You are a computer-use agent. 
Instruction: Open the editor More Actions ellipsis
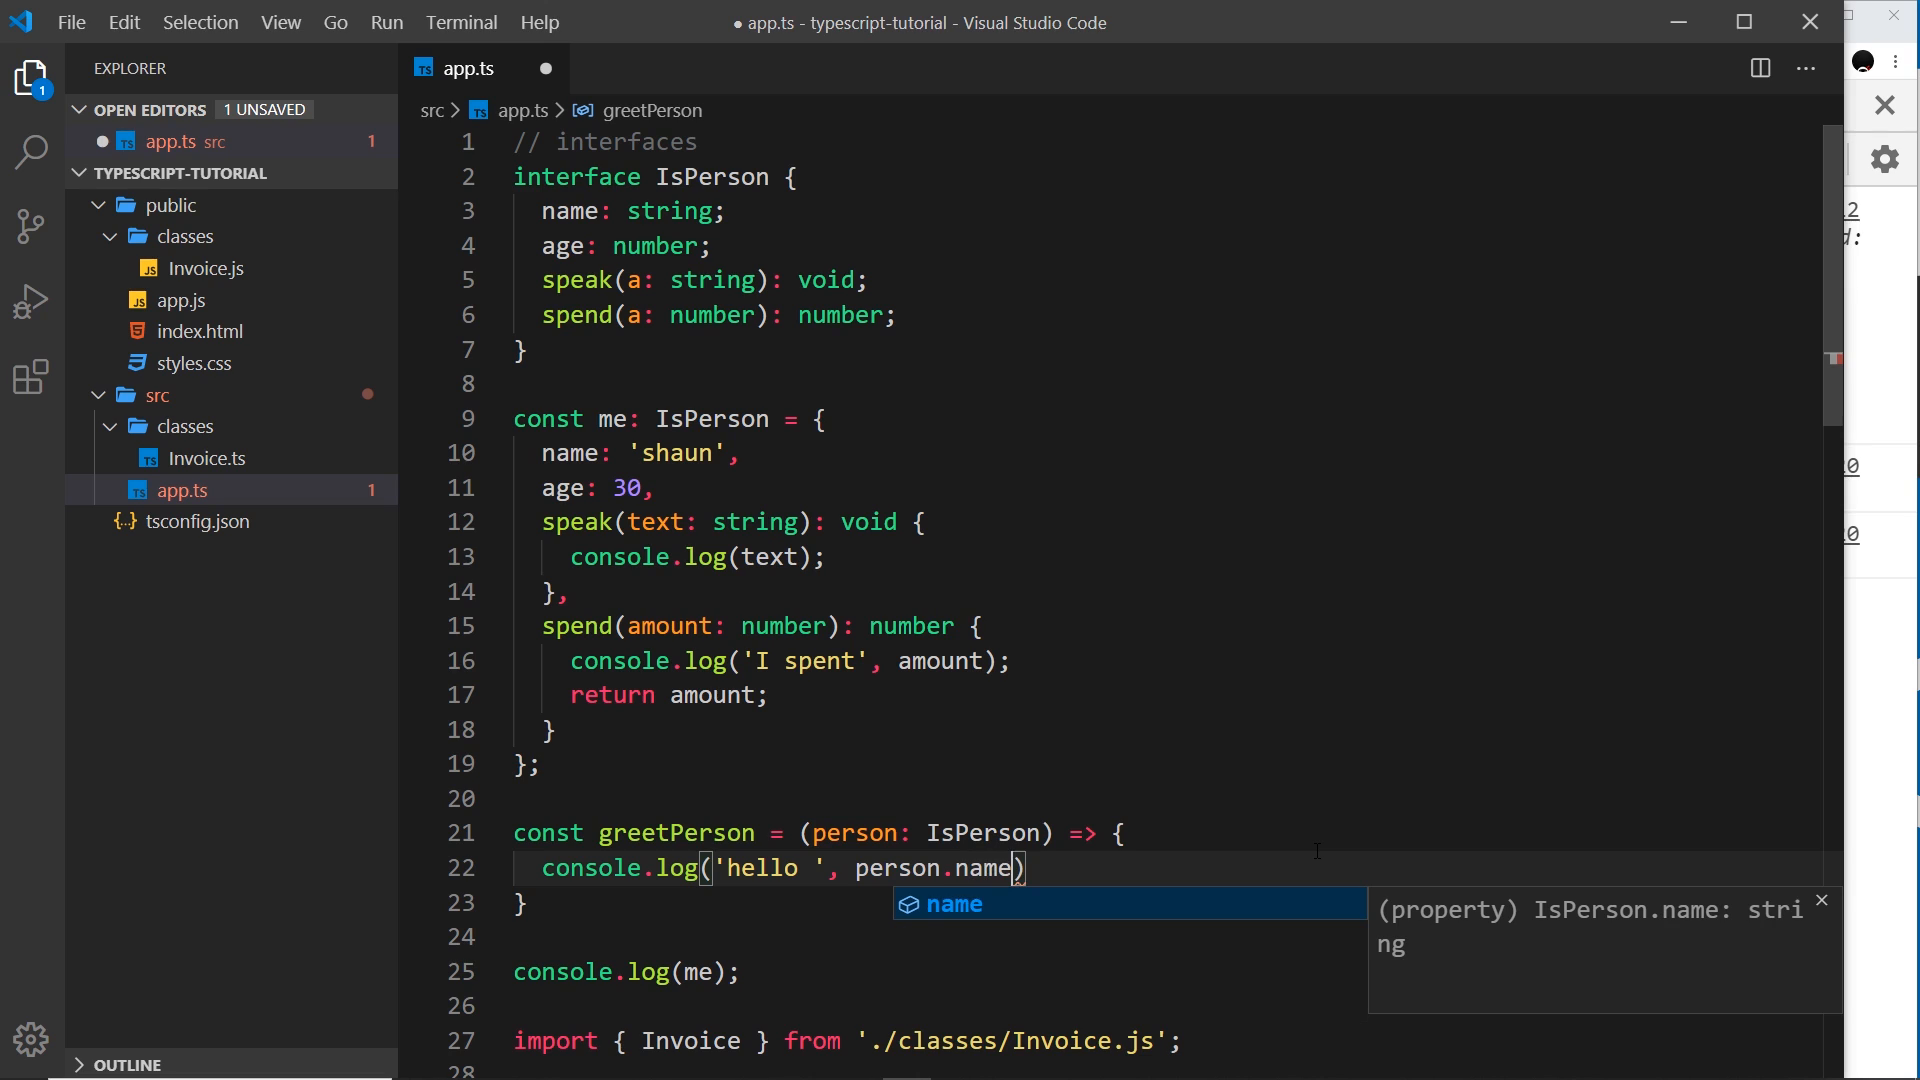(1806, 68)
